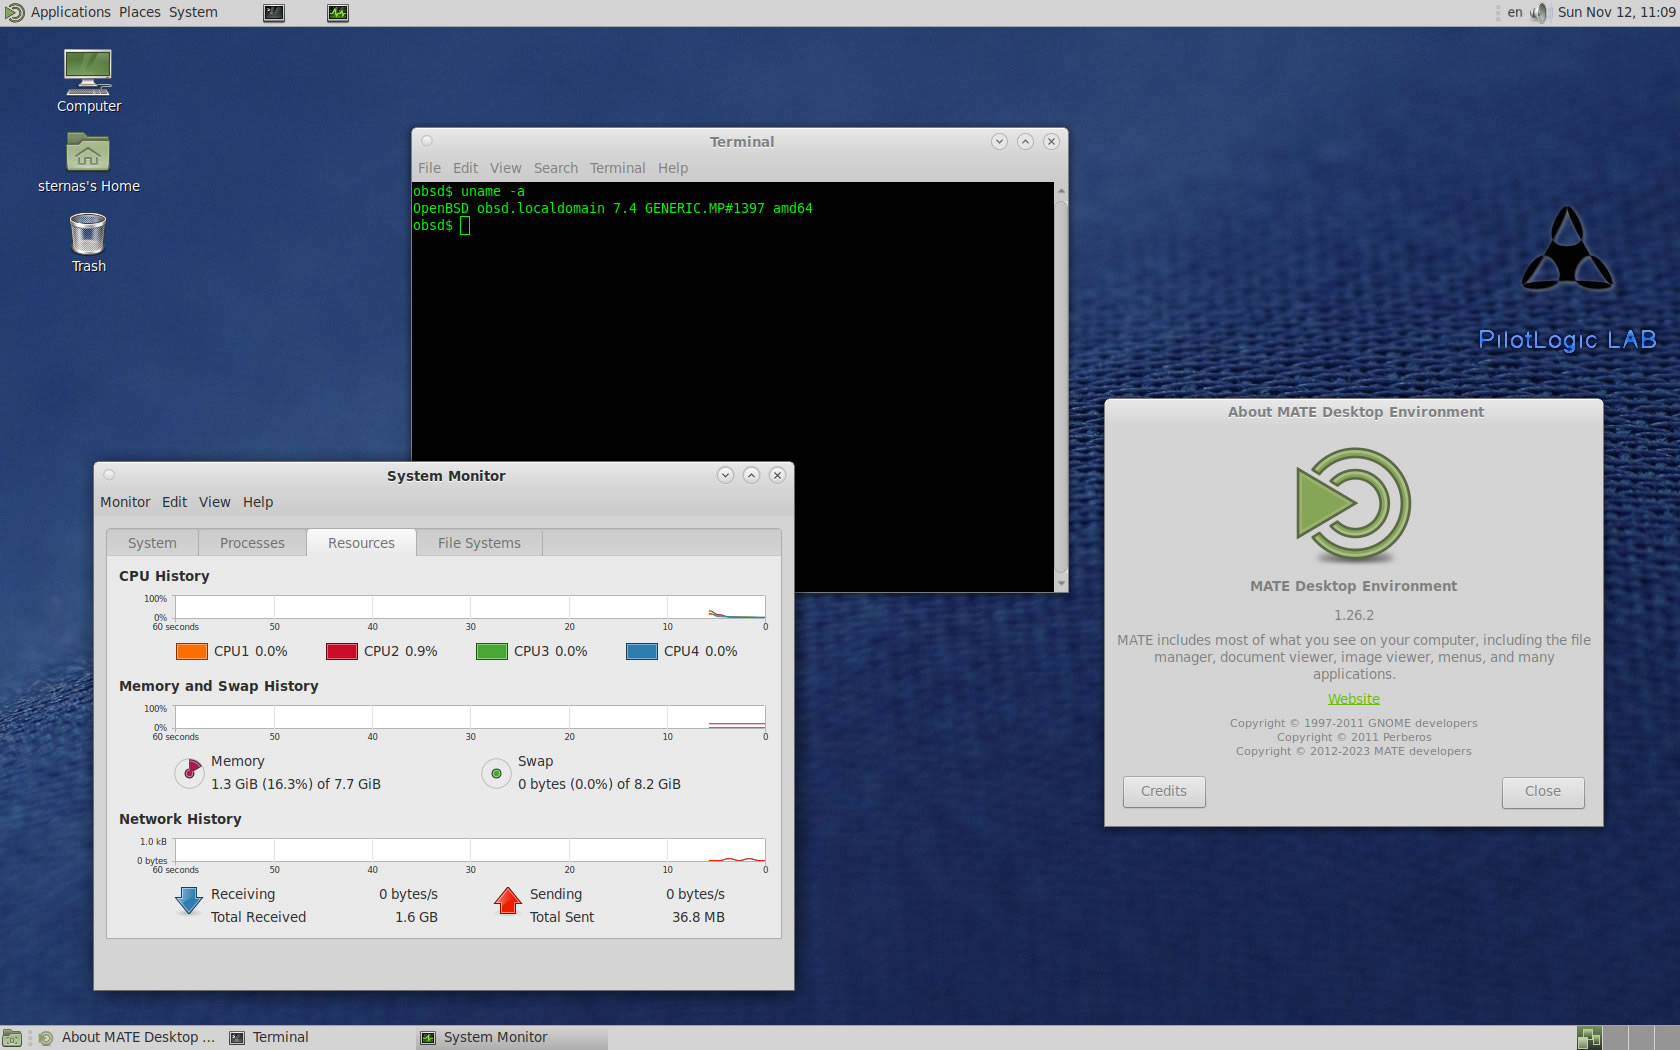1680x1050 pixels.
Task: Open Terminal's File menu
Action: 429,168
